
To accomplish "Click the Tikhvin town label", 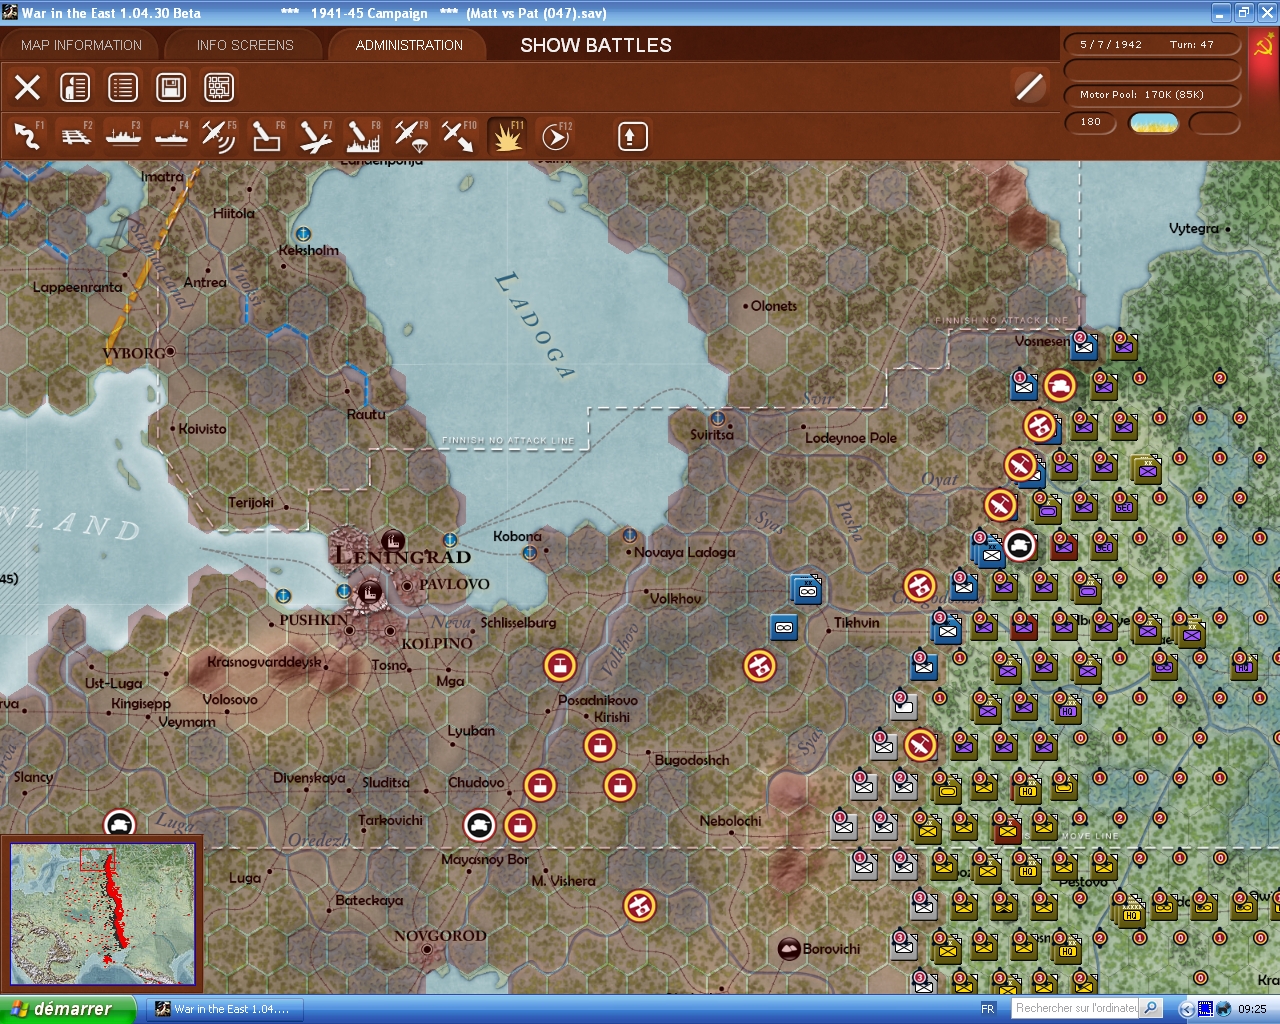I will click(857, 622).
